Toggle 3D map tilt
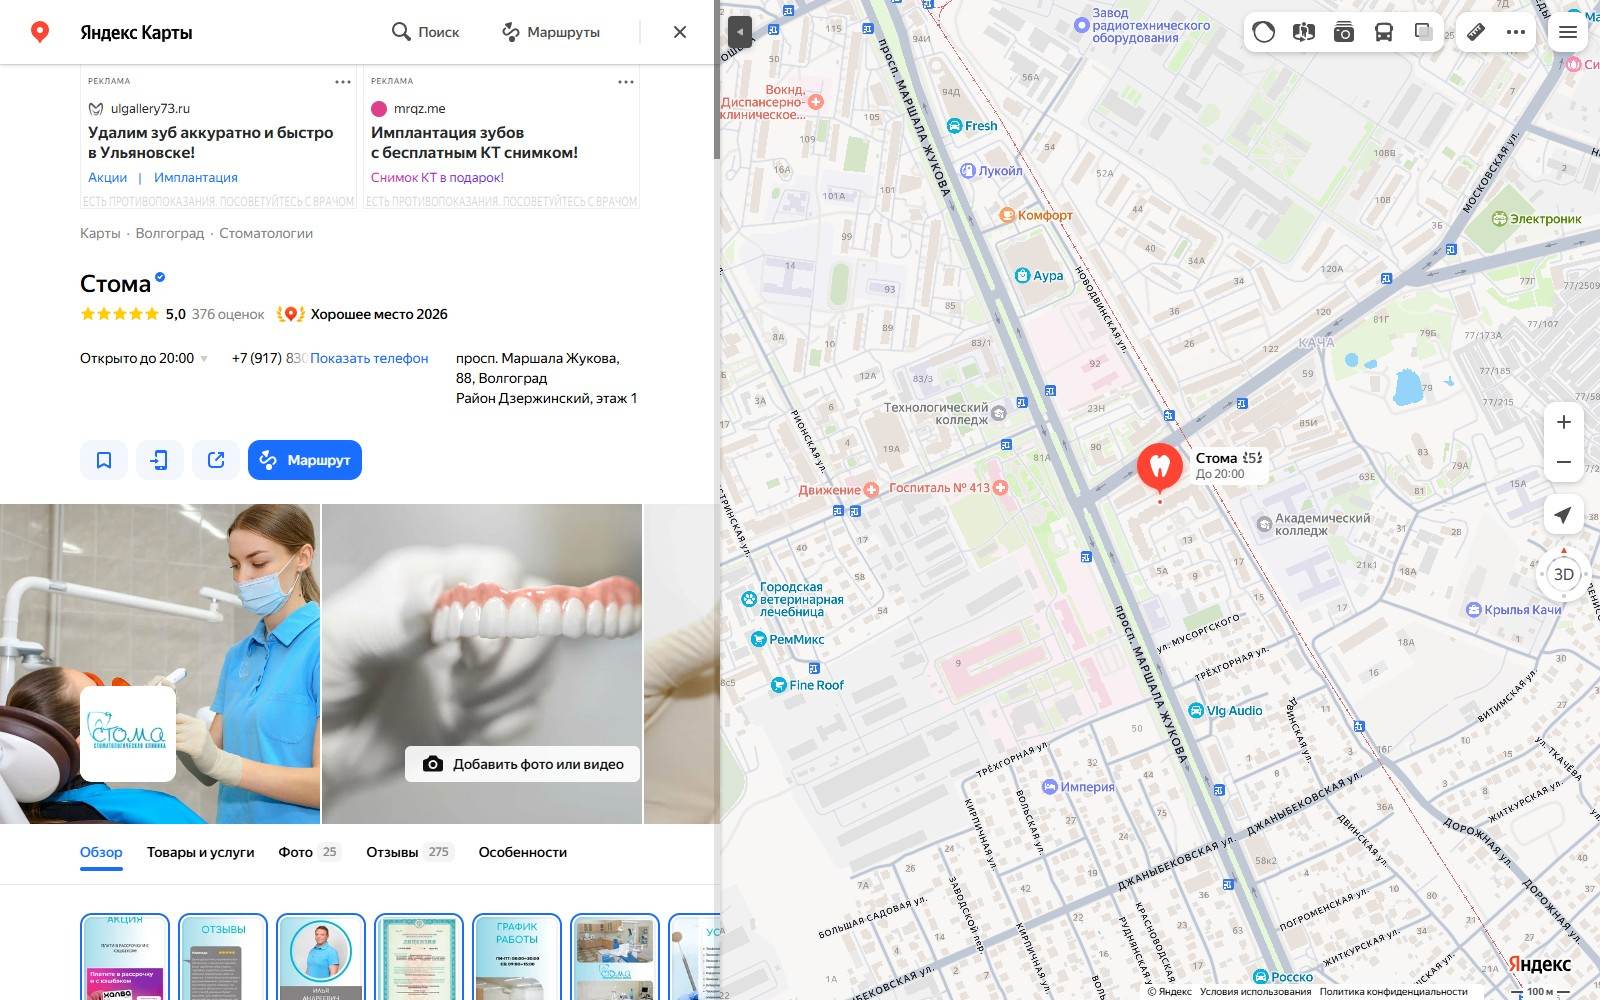Viewport: 1600px width, 1000px height. pos(1564,574)
